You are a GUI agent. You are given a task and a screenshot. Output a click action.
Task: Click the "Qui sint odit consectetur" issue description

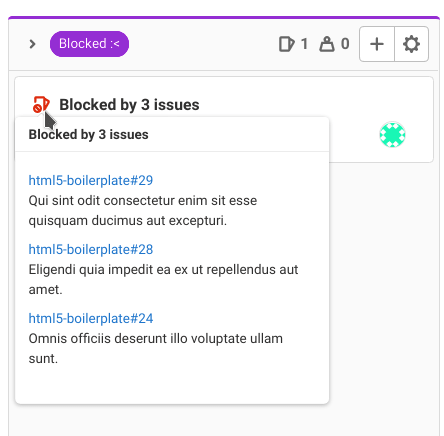[x=143, y=211]
